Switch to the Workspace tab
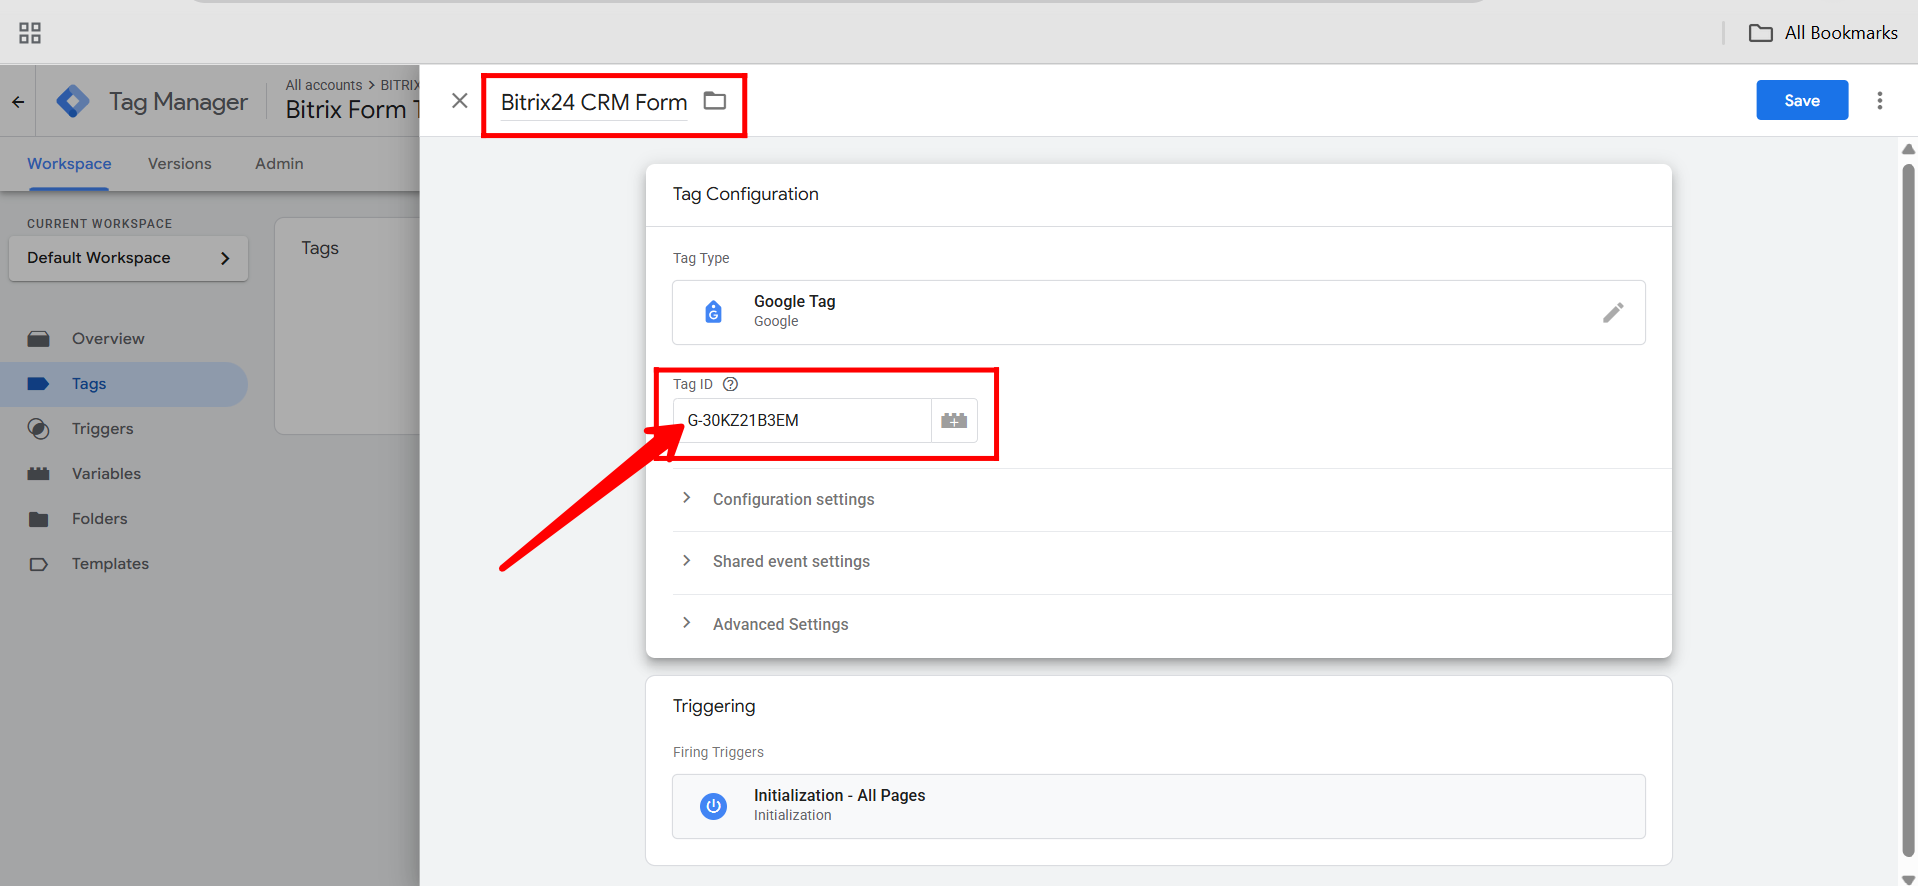 coord(69,163)
